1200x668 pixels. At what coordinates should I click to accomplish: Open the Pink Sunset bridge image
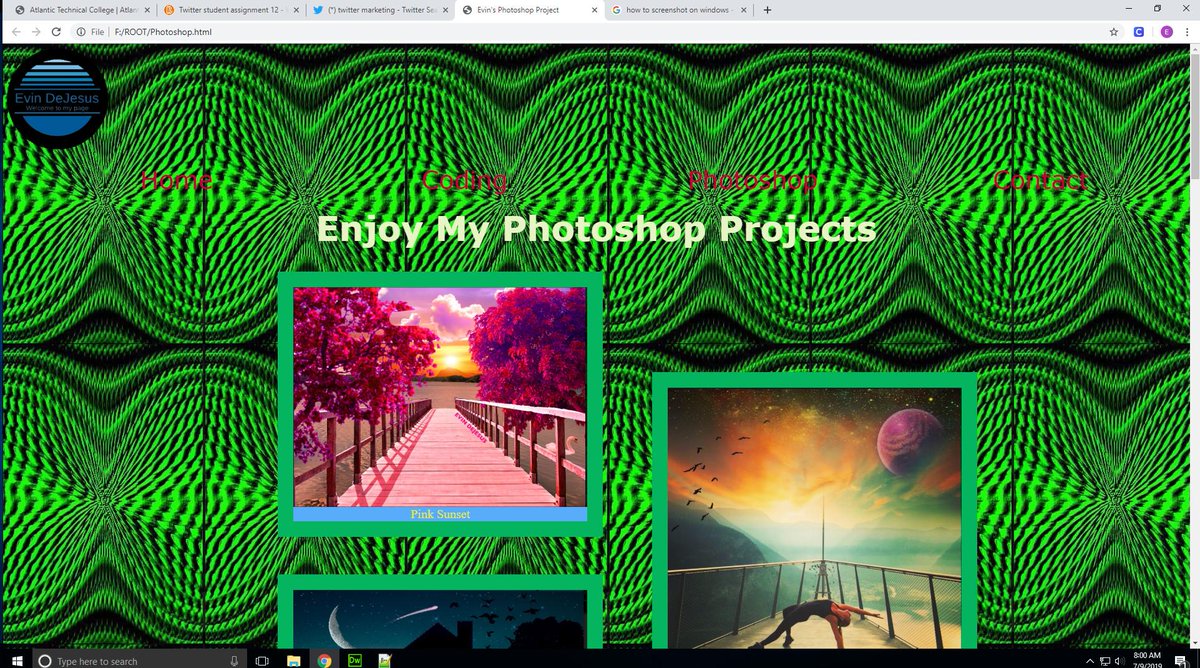pos(440,397)
